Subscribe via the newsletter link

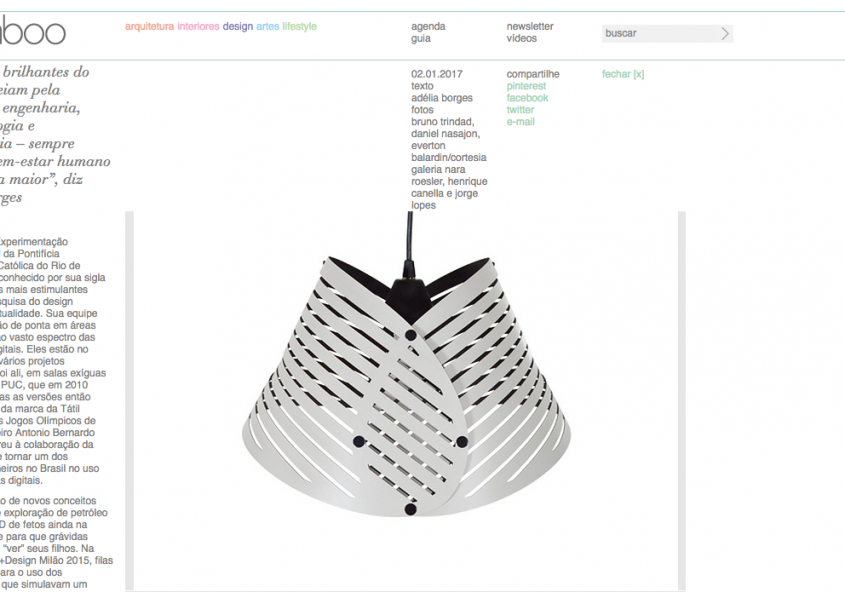pyautogui.click(x=530, y=26)
